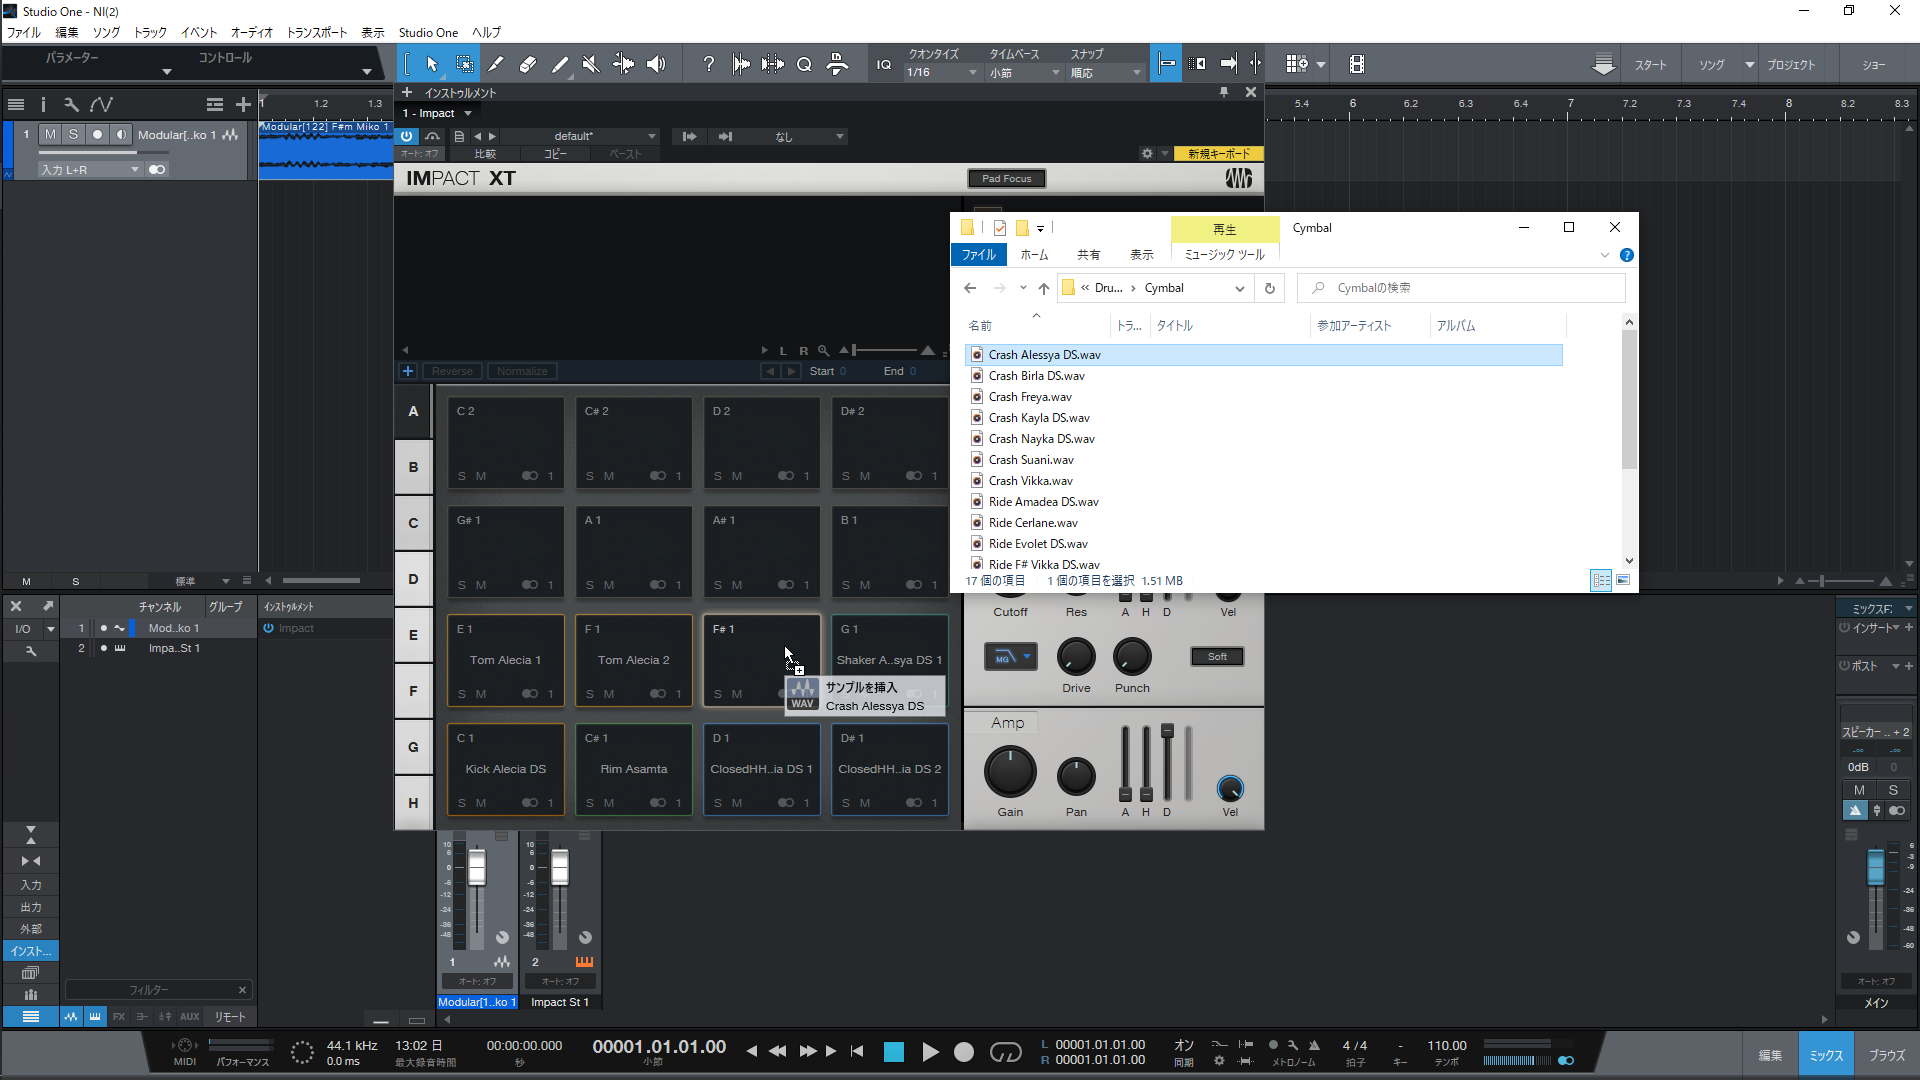Open the ブラウズ panel button

1886,1055
